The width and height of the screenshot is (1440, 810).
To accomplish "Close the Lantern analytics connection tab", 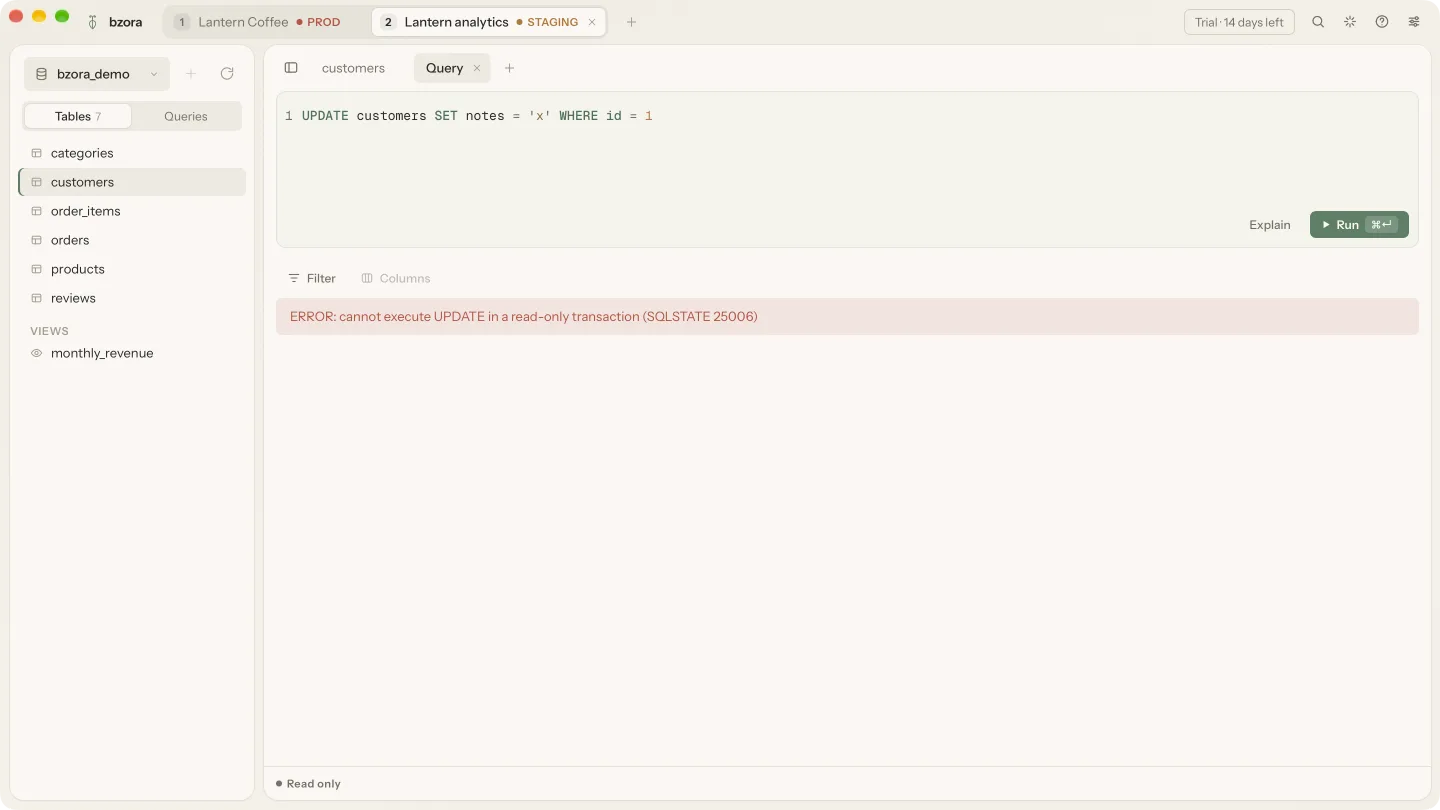I will (x=592, y=22).
